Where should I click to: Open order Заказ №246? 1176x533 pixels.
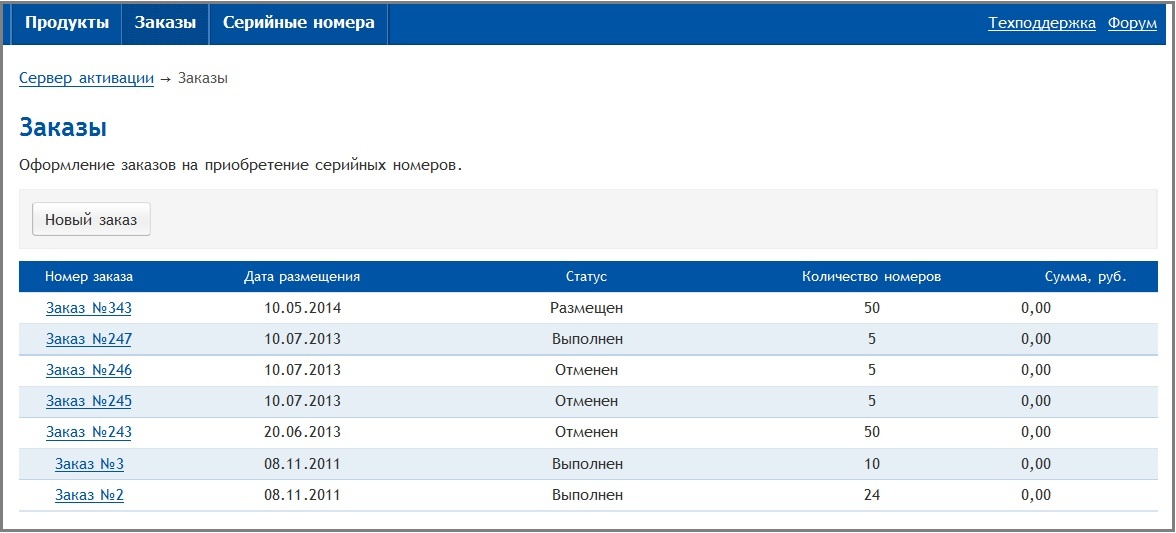(89, 370)
